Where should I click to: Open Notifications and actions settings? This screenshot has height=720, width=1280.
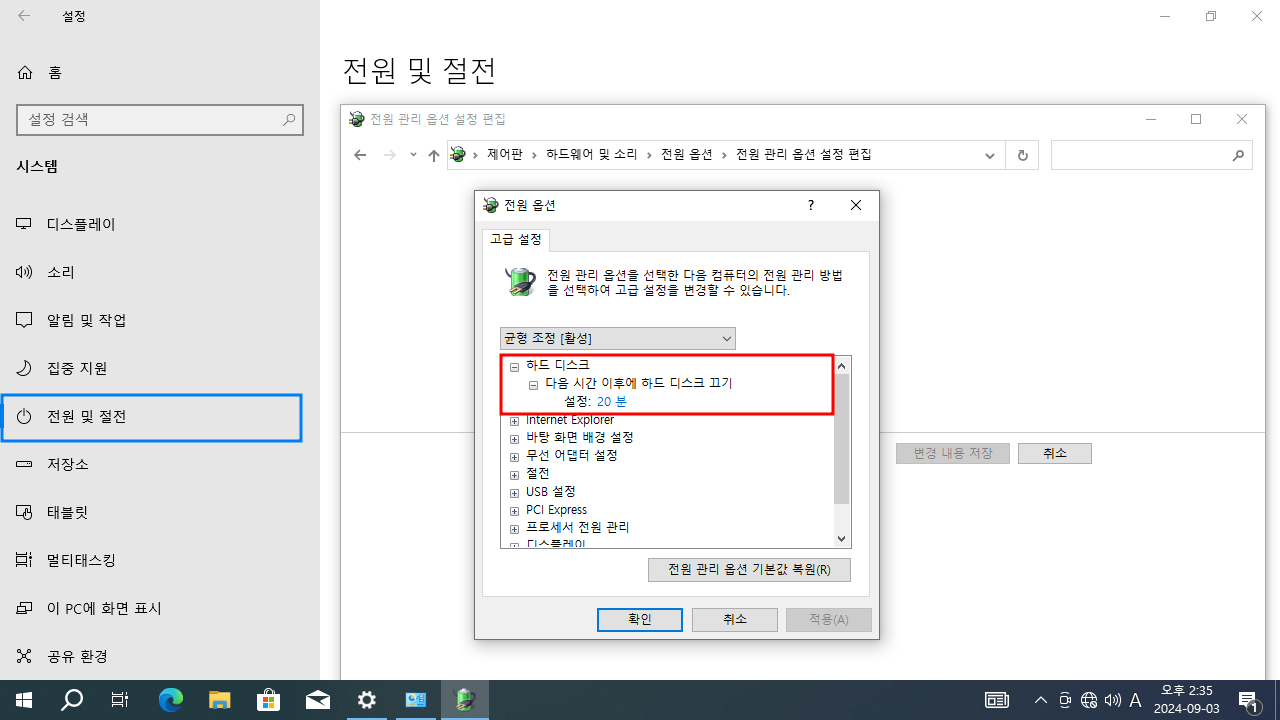coord(160,320)
